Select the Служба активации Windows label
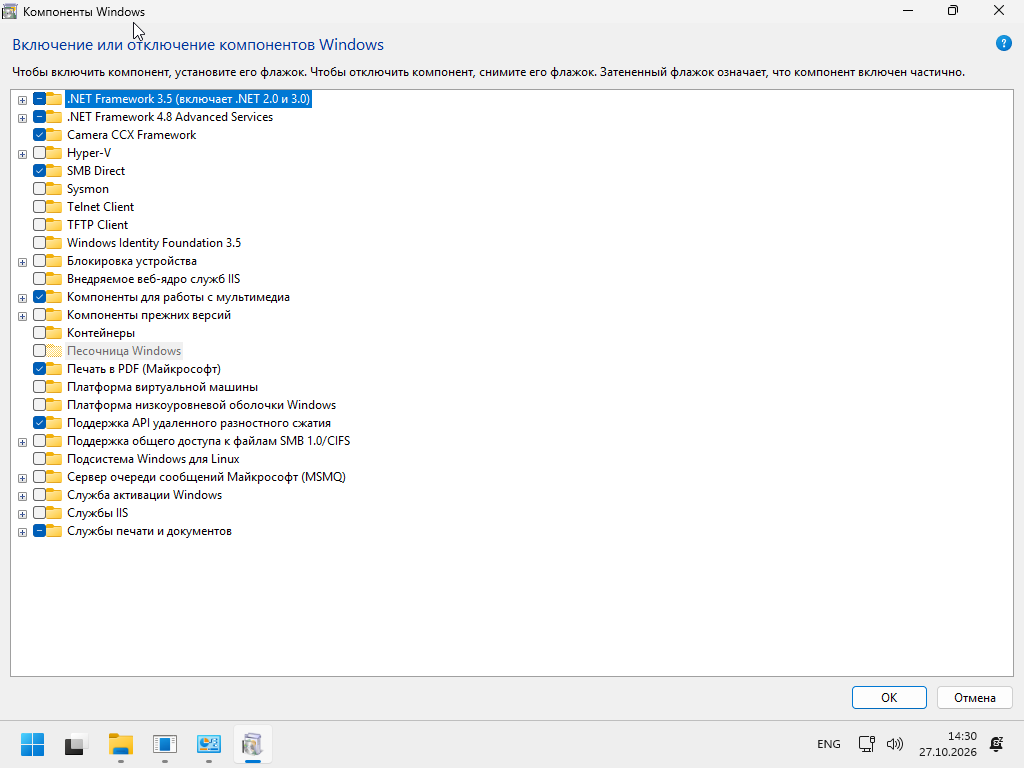 point(144,495)
